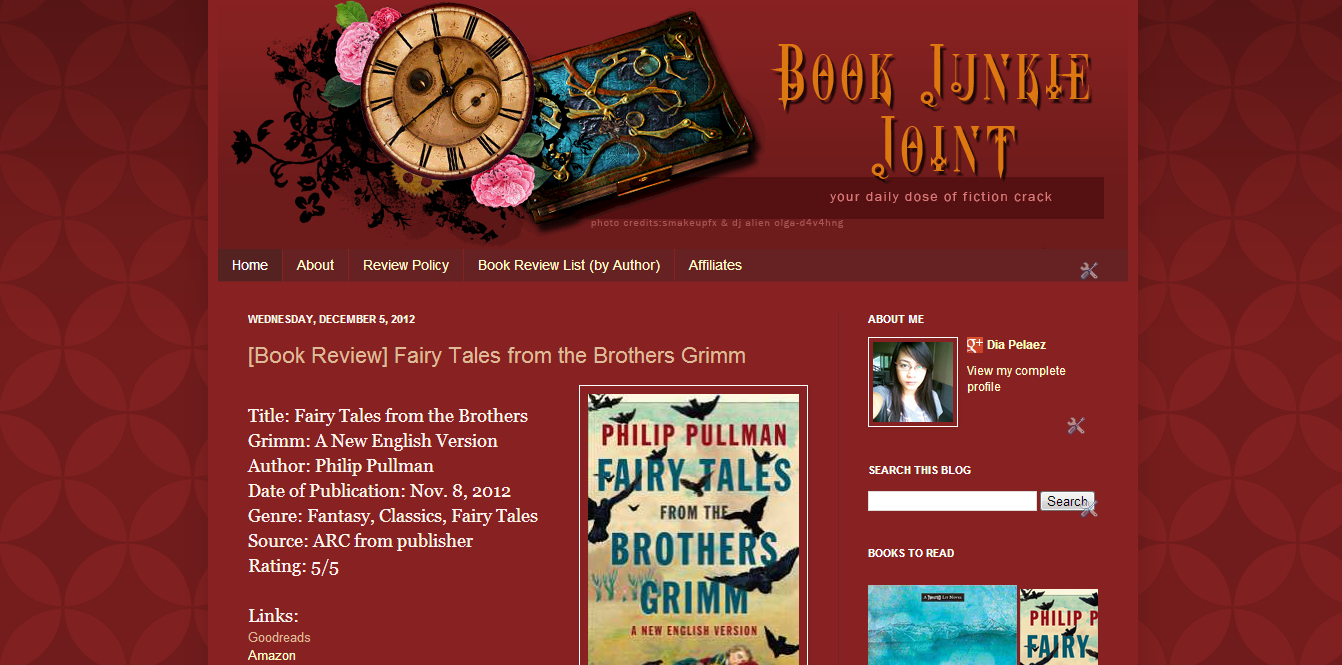Click the Google Plus icon beside Dia Pelaez
This screenshot has height=665, width=1342.
coord(975,345)
